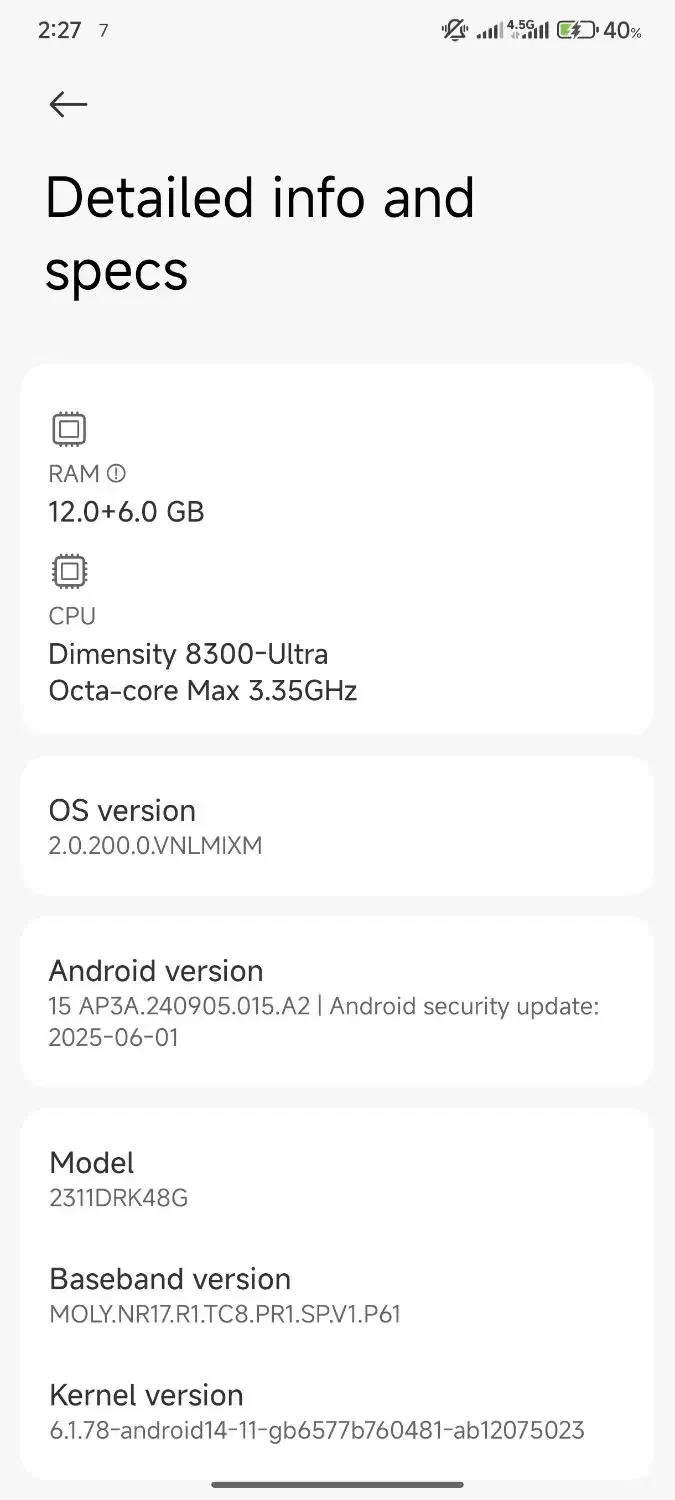This screenshot has height=1500, width=675.
Task: Tap the back arrow to go back
Action: point(68,104)
